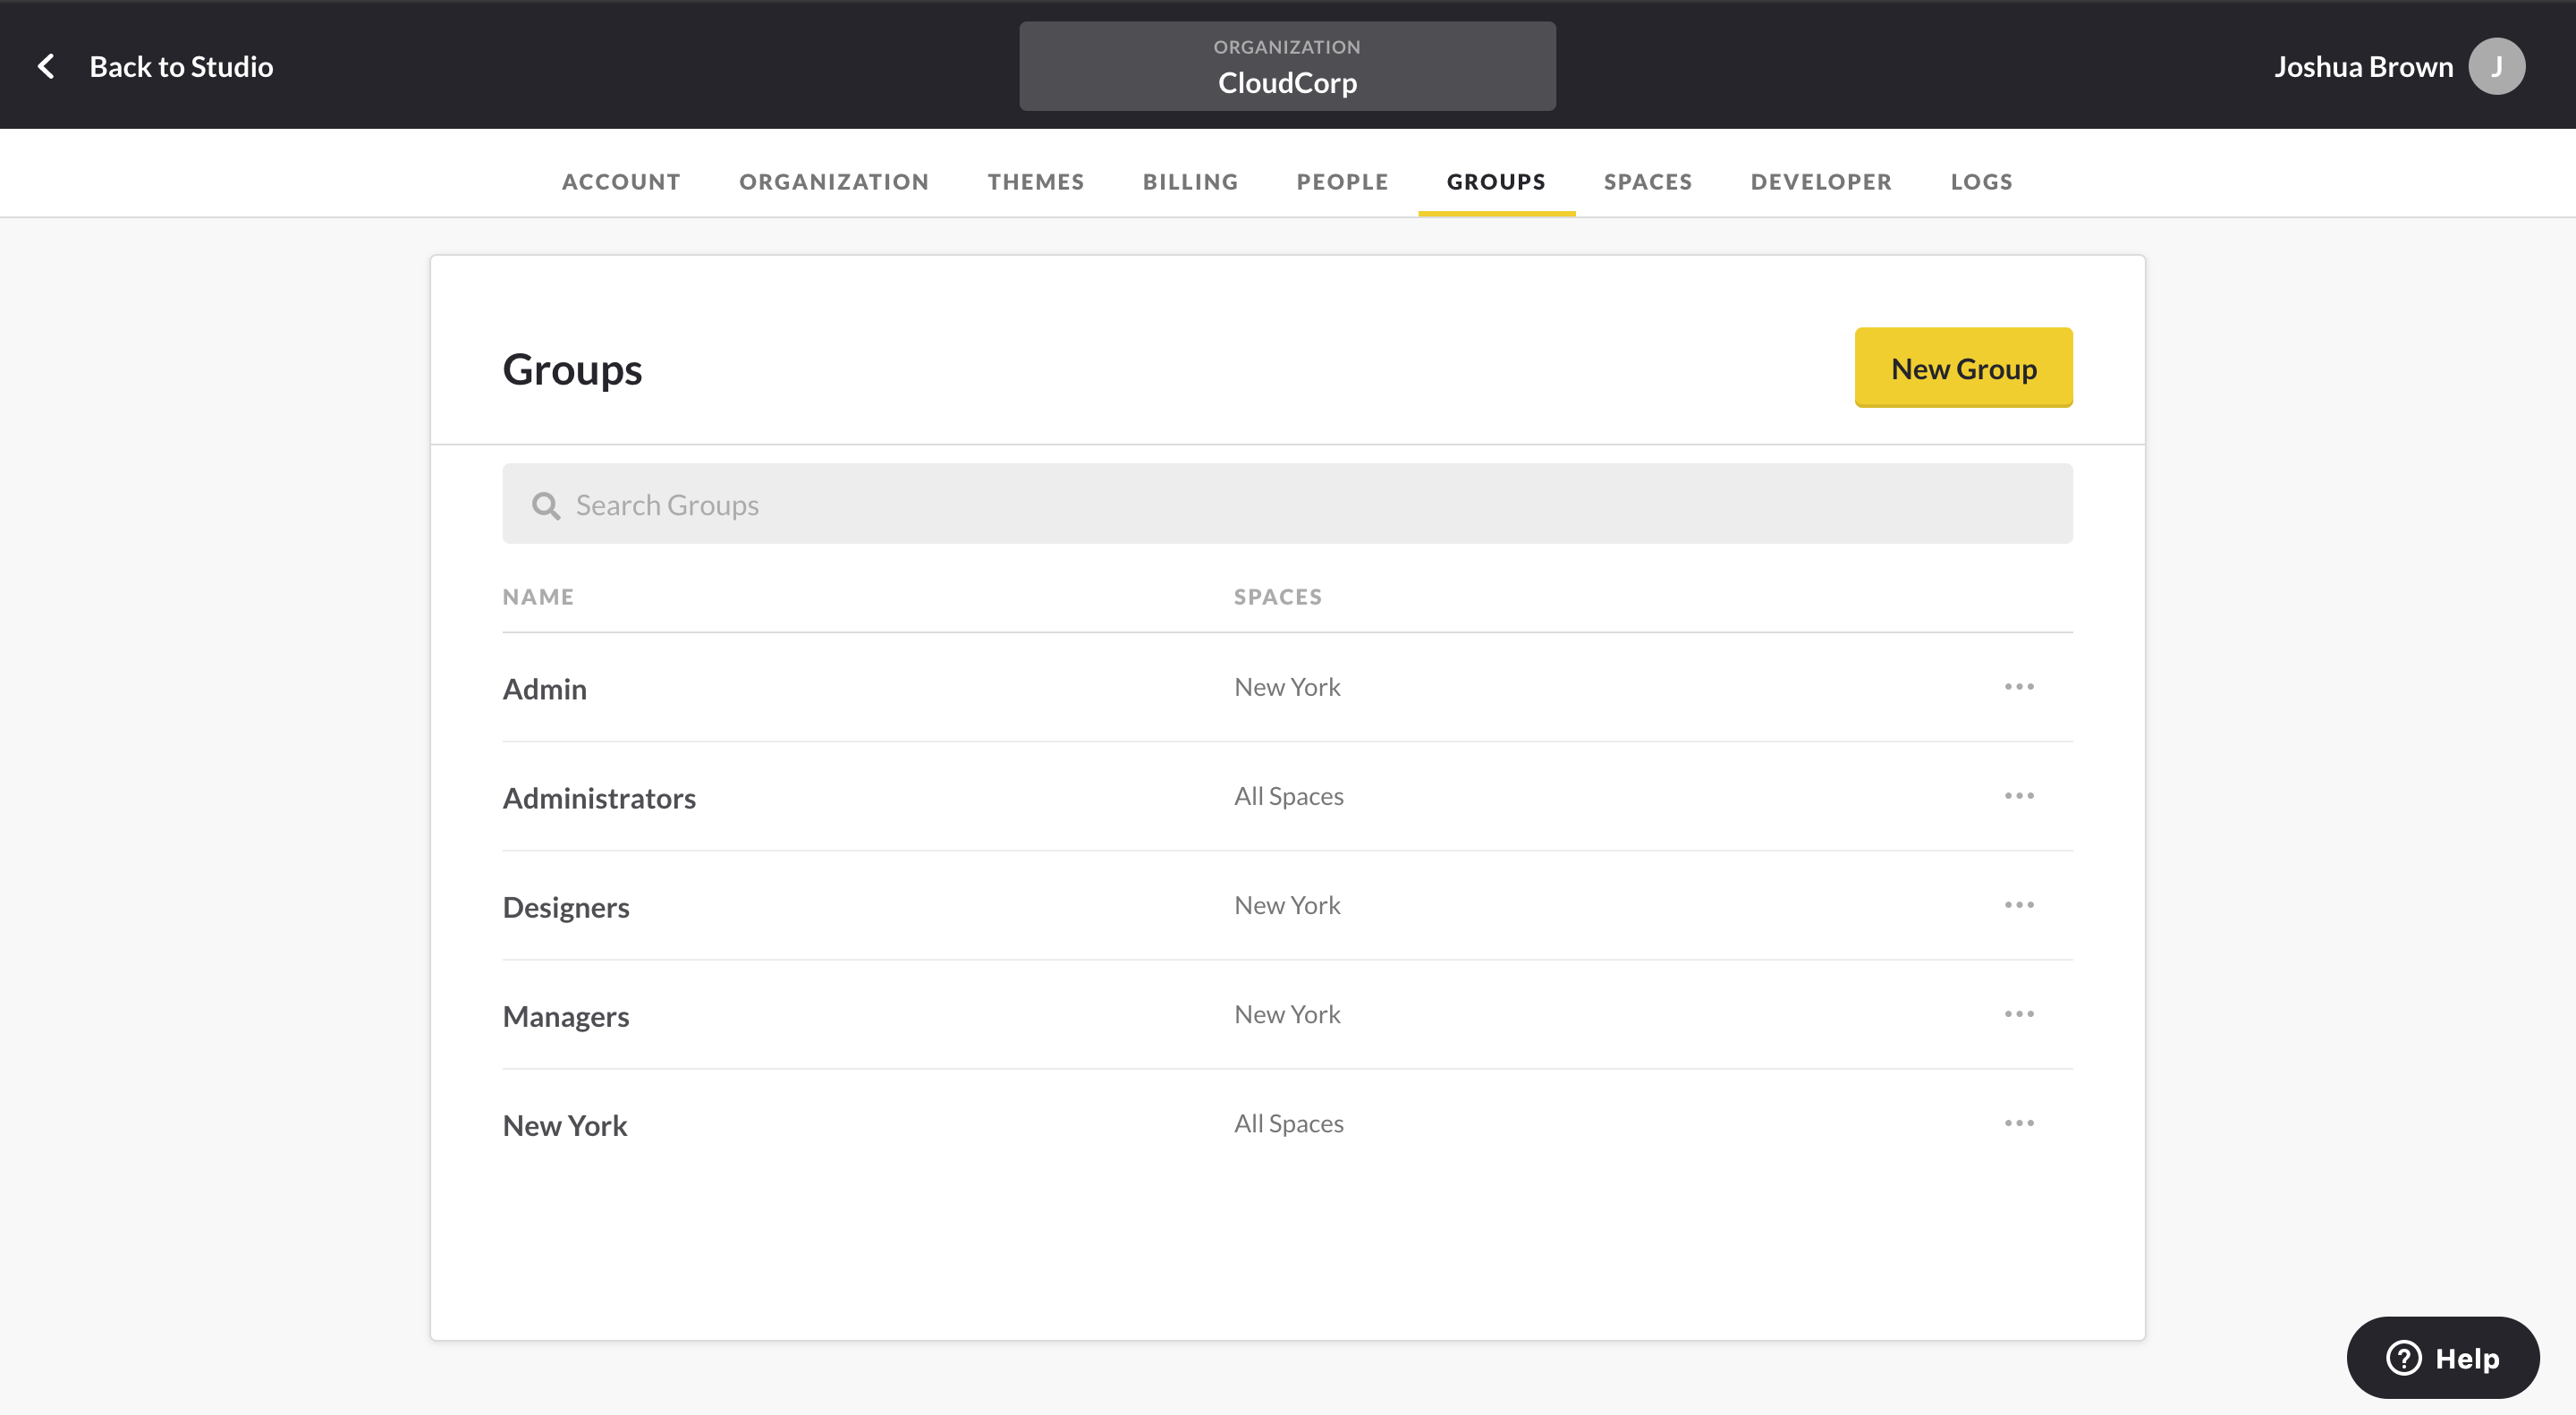Open Joshua Brown's avatar circle
This screenshot has height=1415, width=2576.
click(2498, 65)
